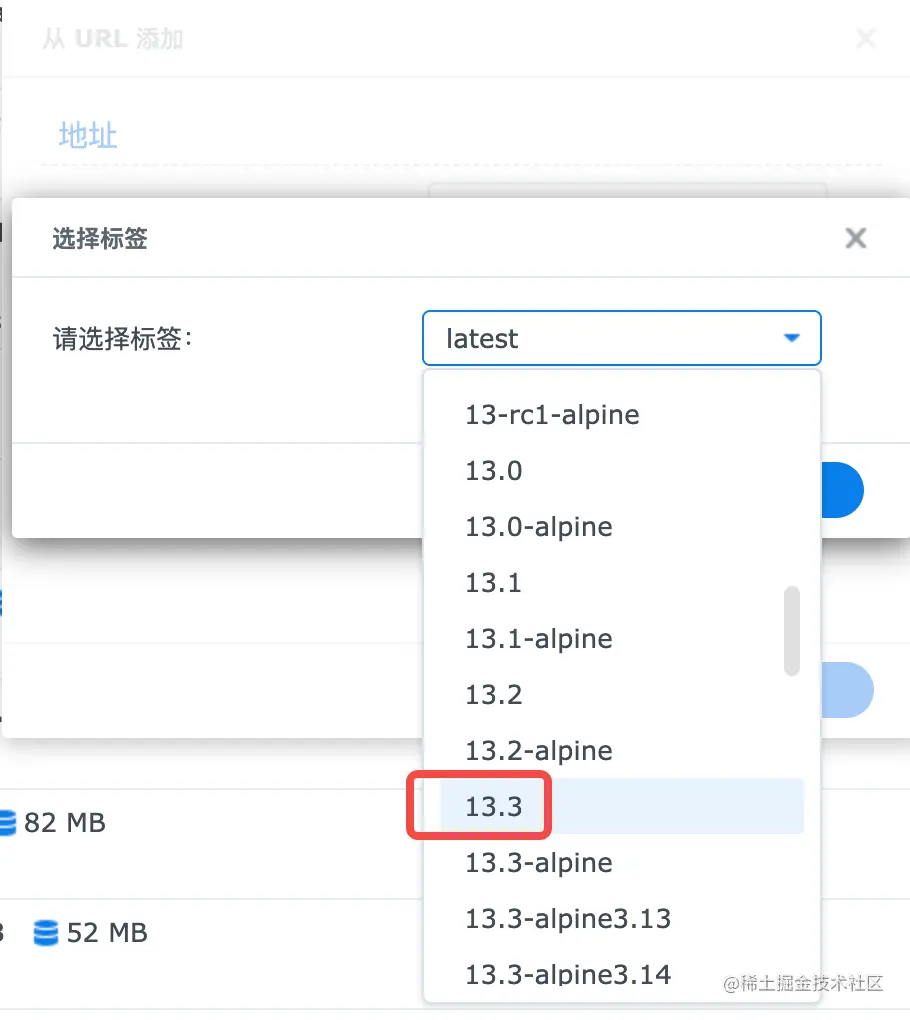The width and height of the screenshot is (910, 1020).
Task: Click the 52 MB size entry
Action: [x=107, y=933]
